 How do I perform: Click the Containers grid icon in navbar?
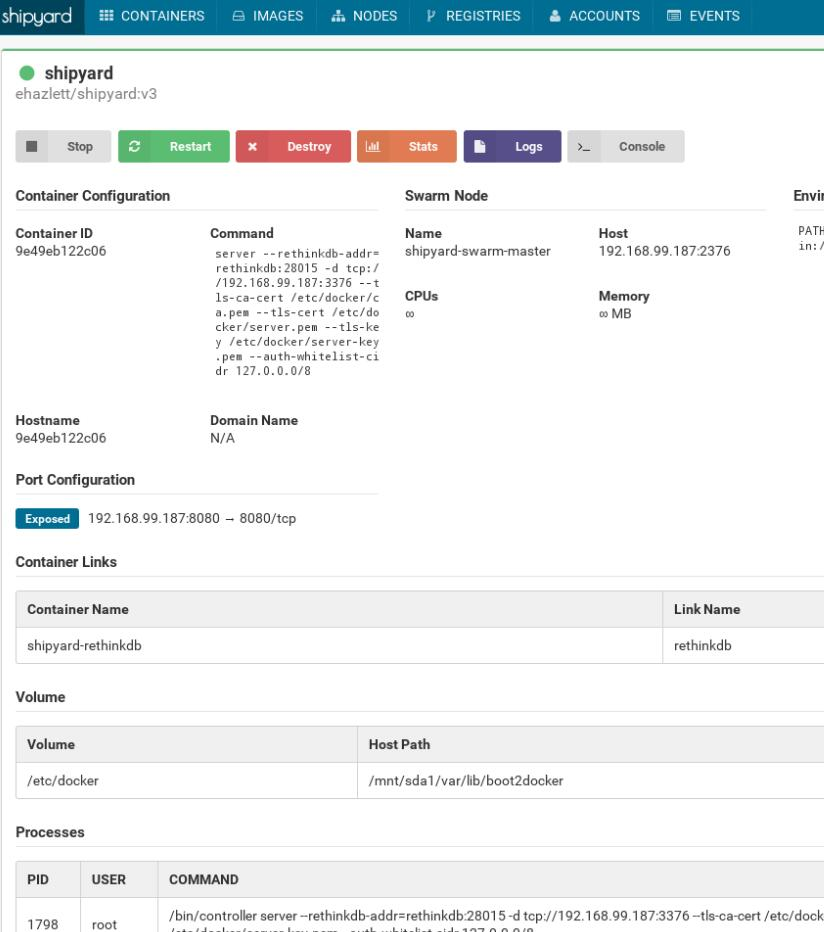coord(106,16)
